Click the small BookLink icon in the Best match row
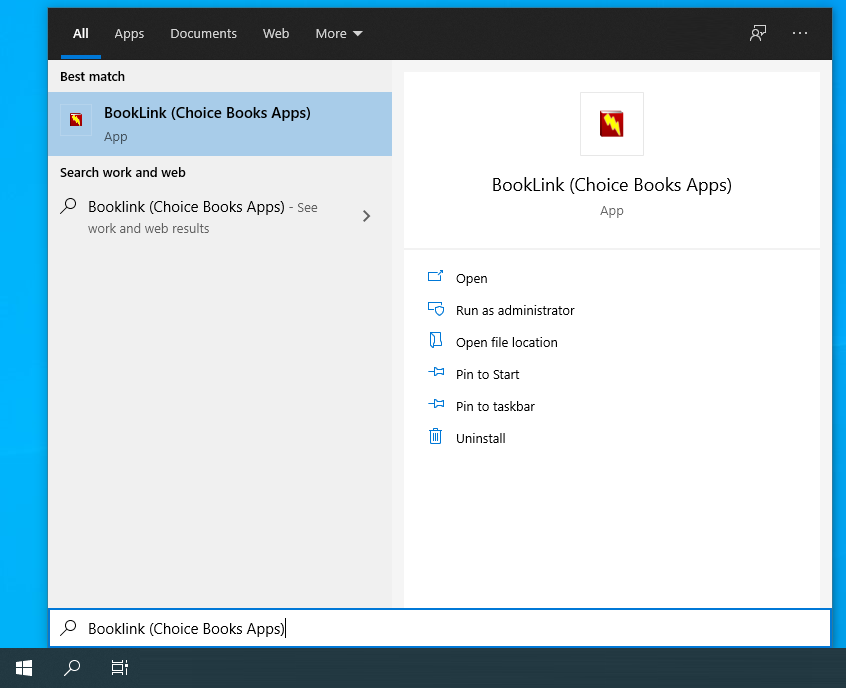 point(76,119)
